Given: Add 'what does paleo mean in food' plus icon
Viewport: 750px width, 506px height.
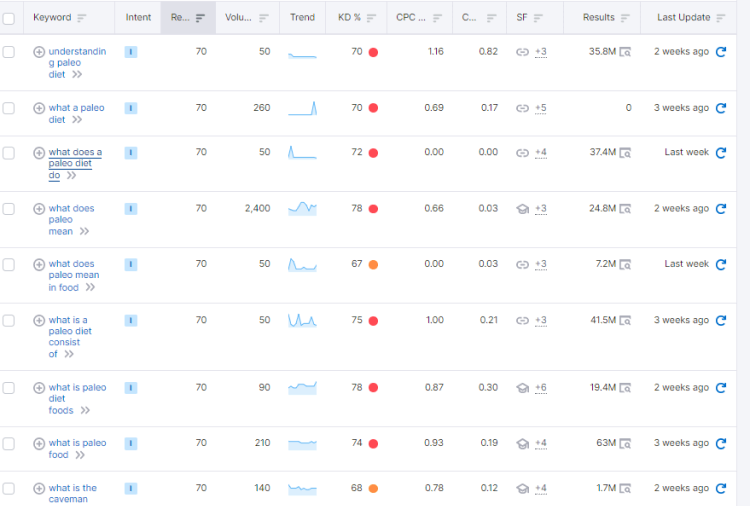Looking at the screenshot, I should (39, 264).
